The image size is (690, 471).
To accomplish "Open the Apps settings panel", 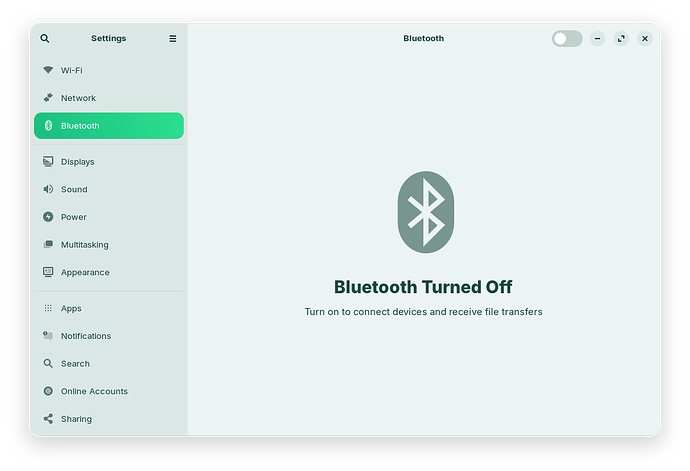I will point(71,309).
